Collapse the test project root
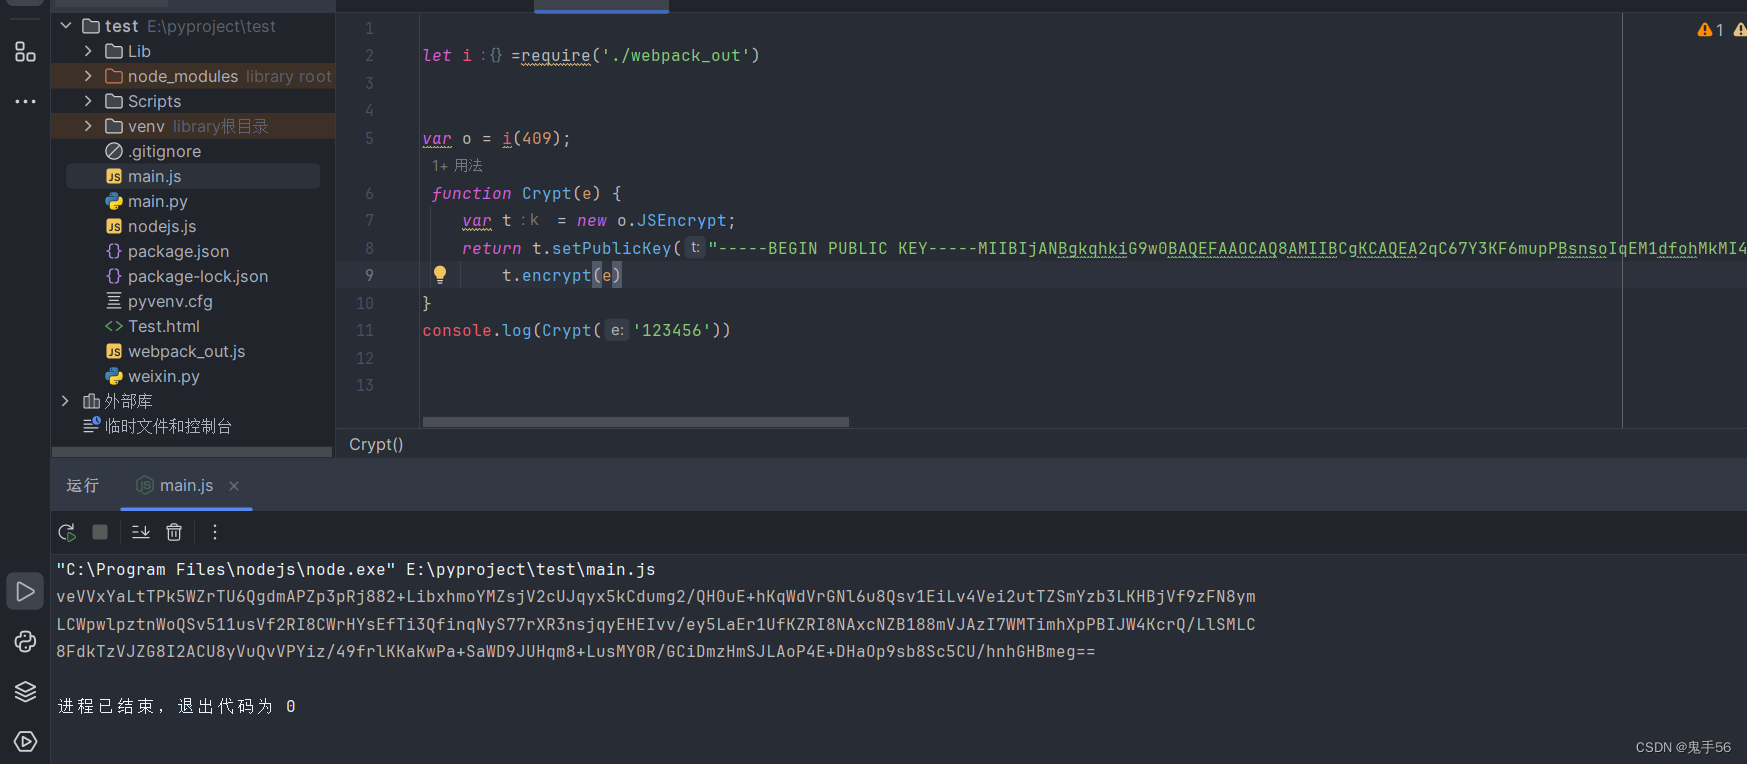The width and height of the screenshot is (1747, 764). tap(66, 26)
